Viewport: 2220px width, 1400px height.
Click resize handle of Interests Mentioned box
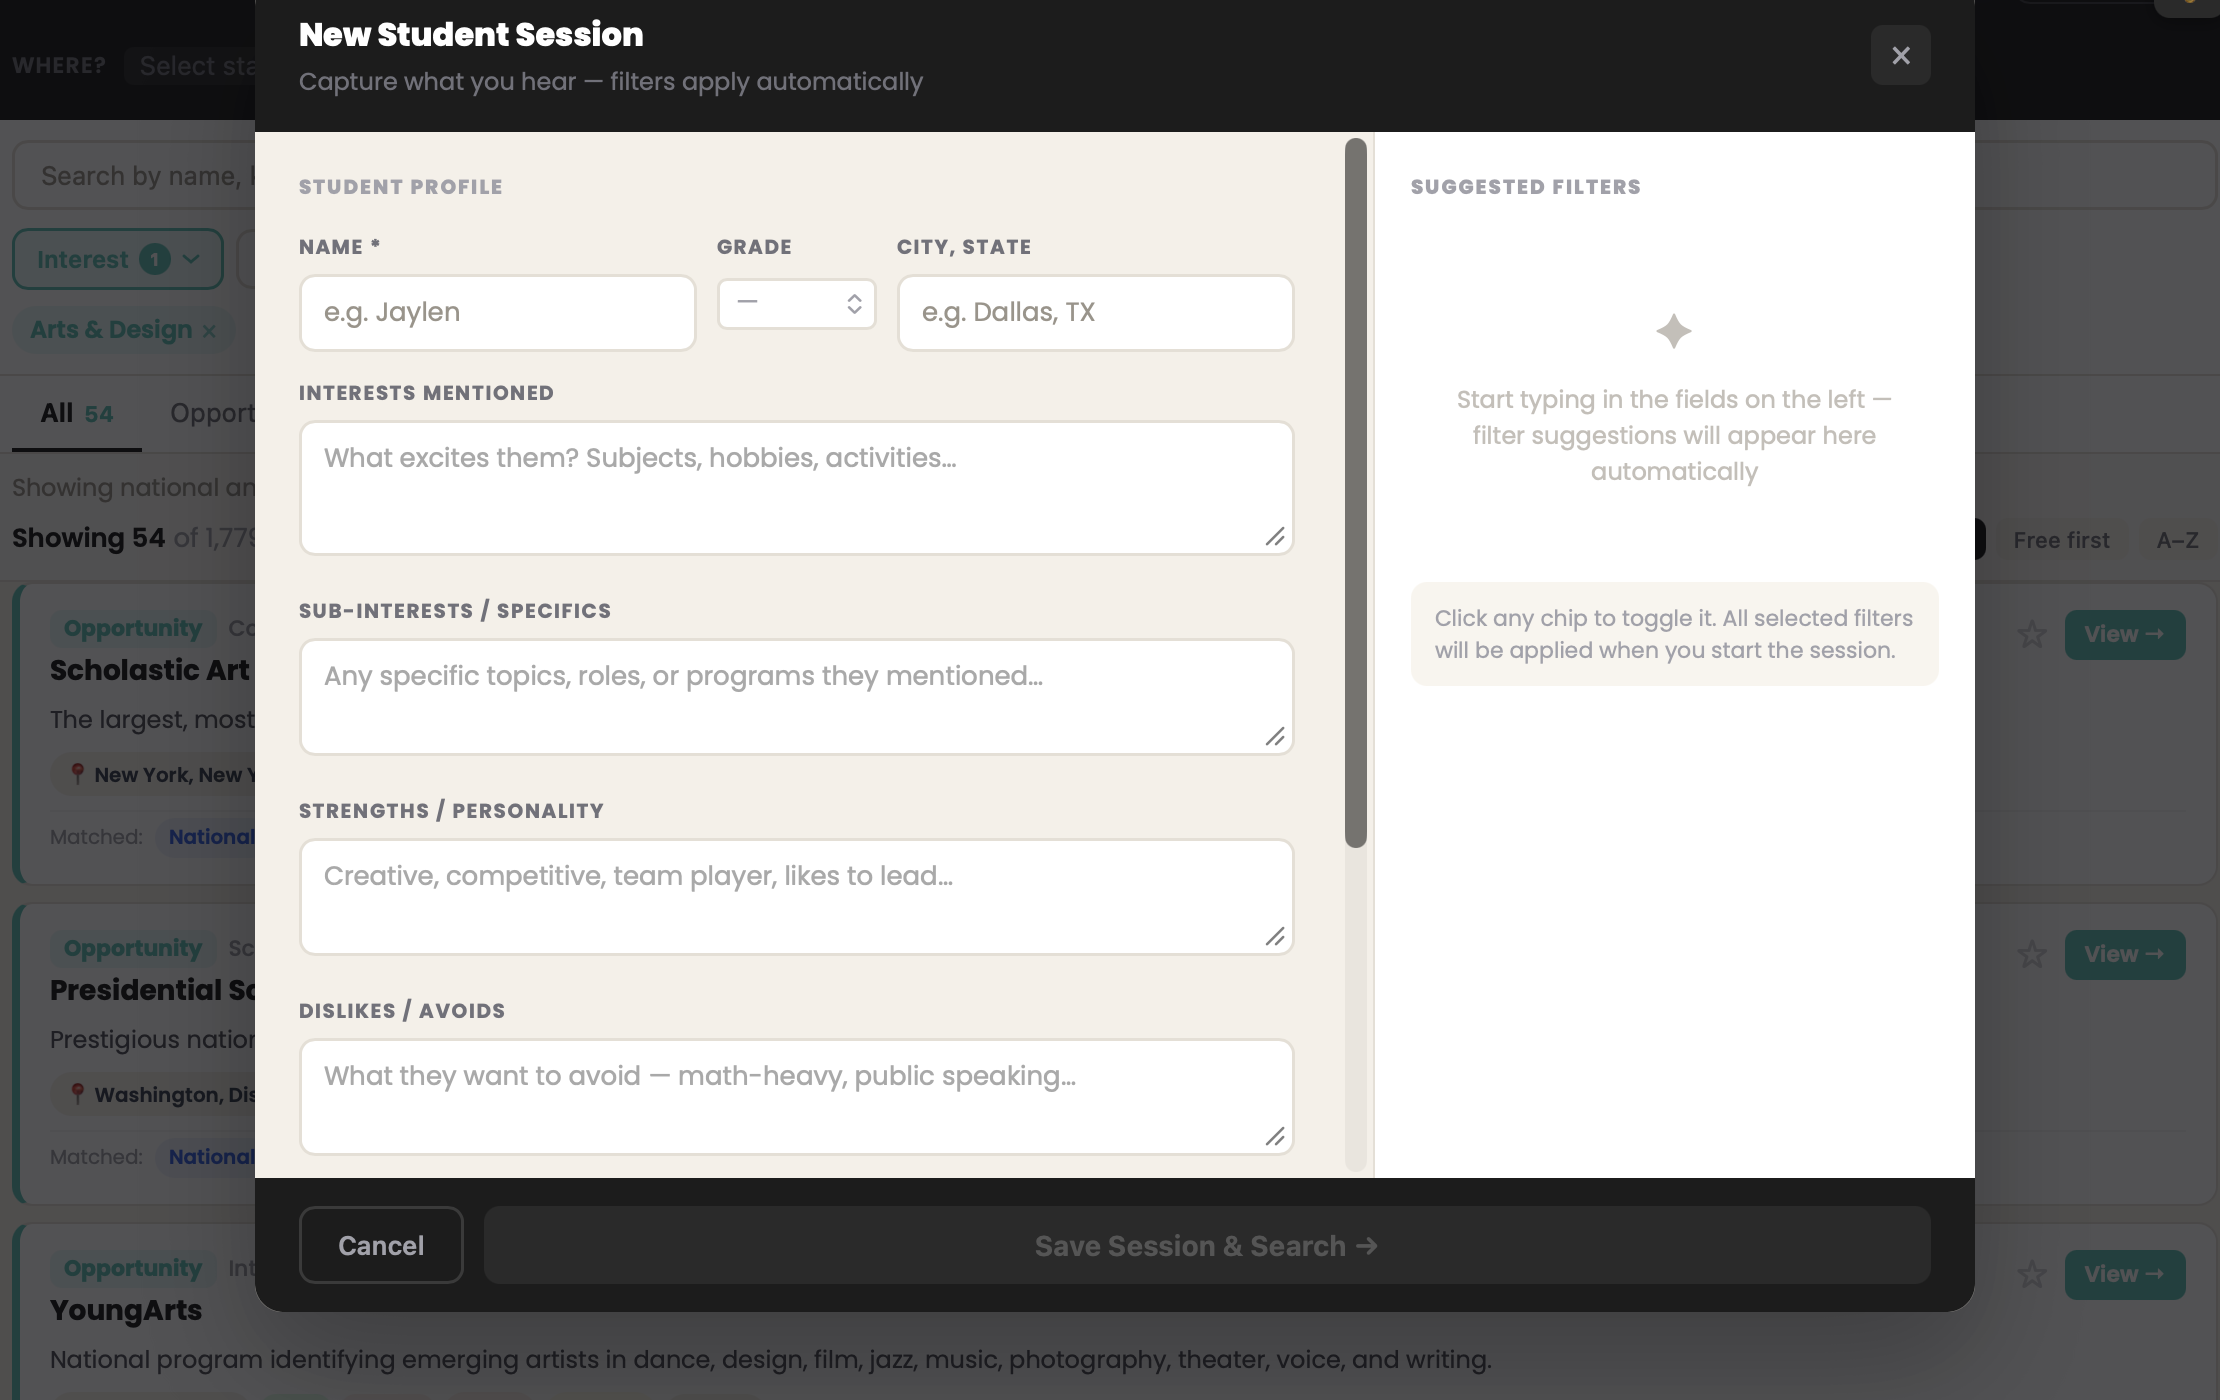(x=1275, y=537)
